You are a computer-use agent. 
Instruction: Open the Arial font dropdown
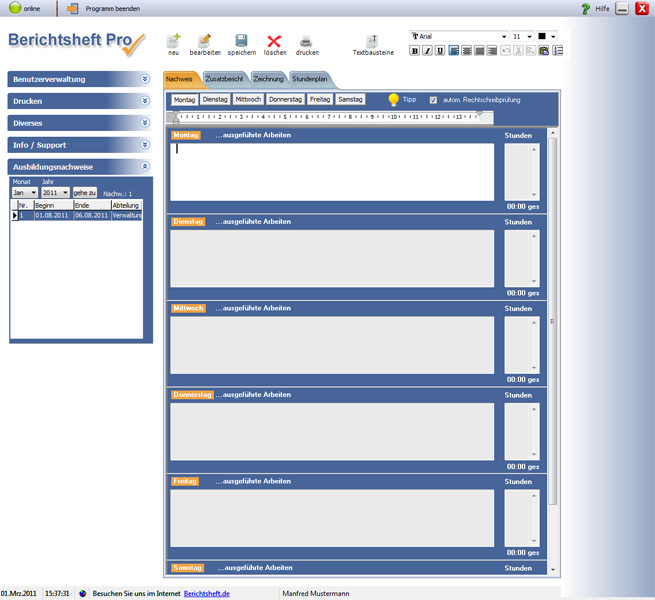(x=459, y=36)
